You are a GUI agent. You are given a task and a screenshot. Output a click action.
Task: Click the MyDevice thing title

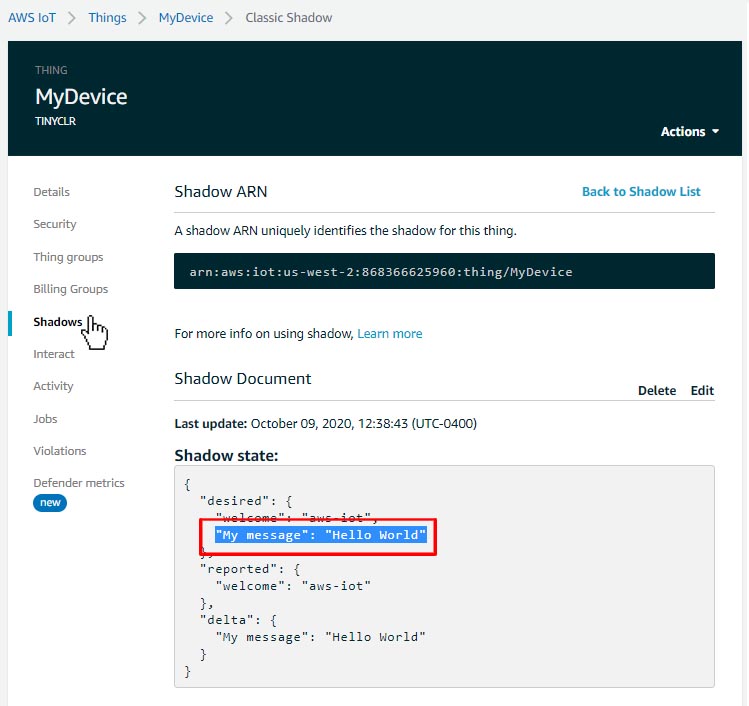coord(81,97)
